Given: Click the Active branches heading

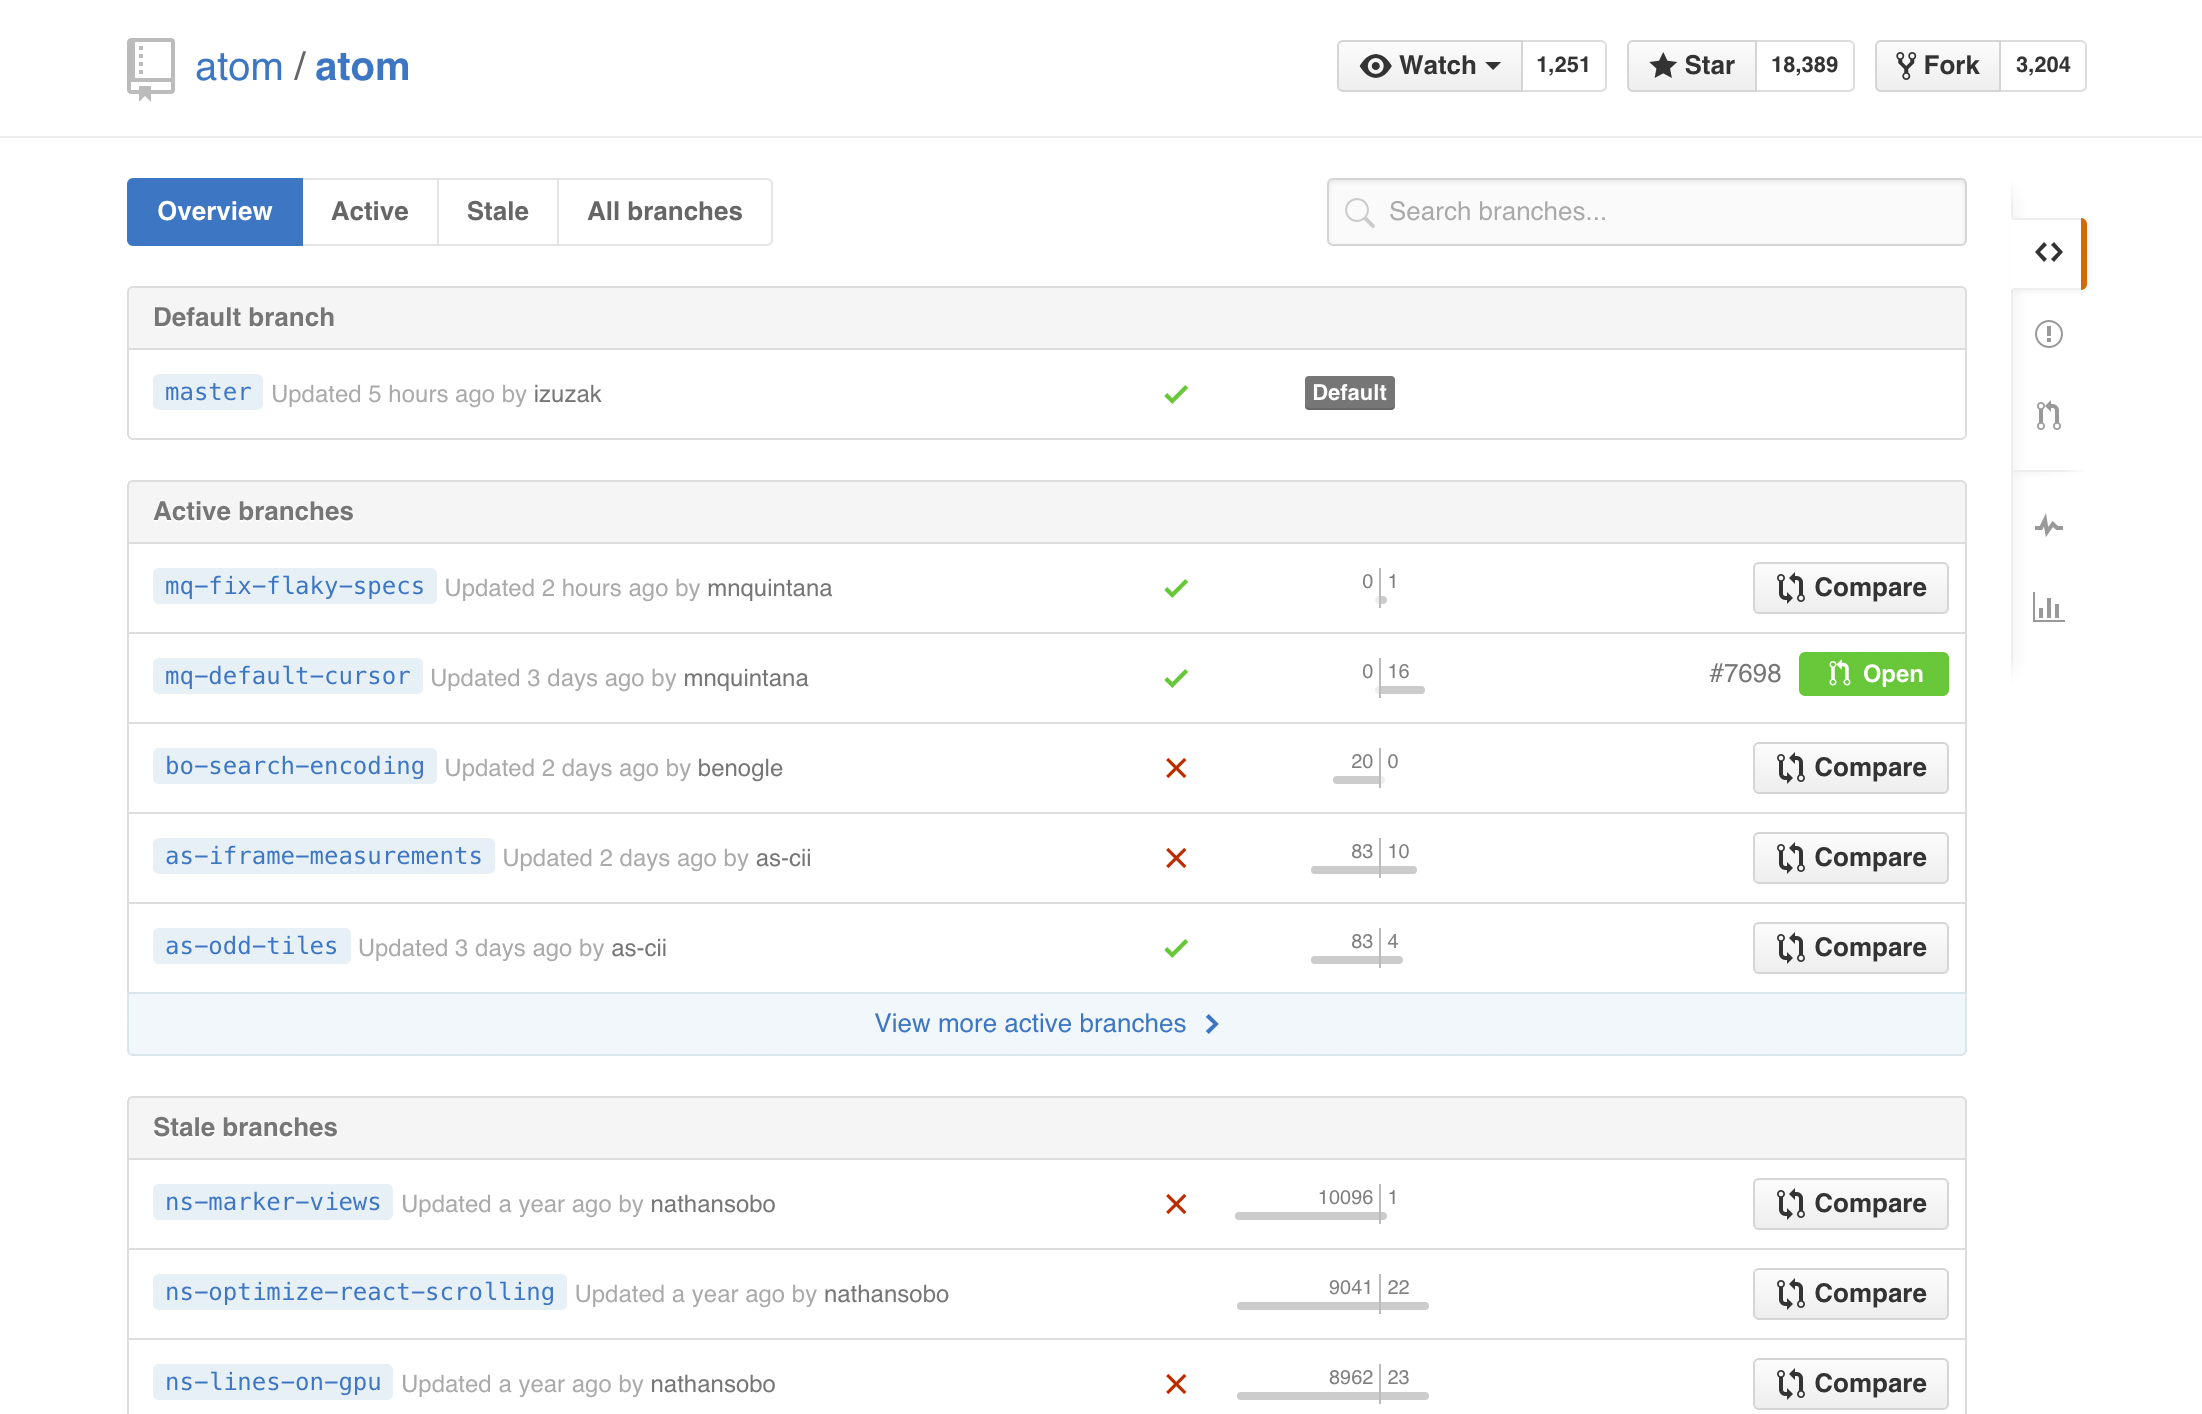Looking at the screenshot, I should pos(253,512).
